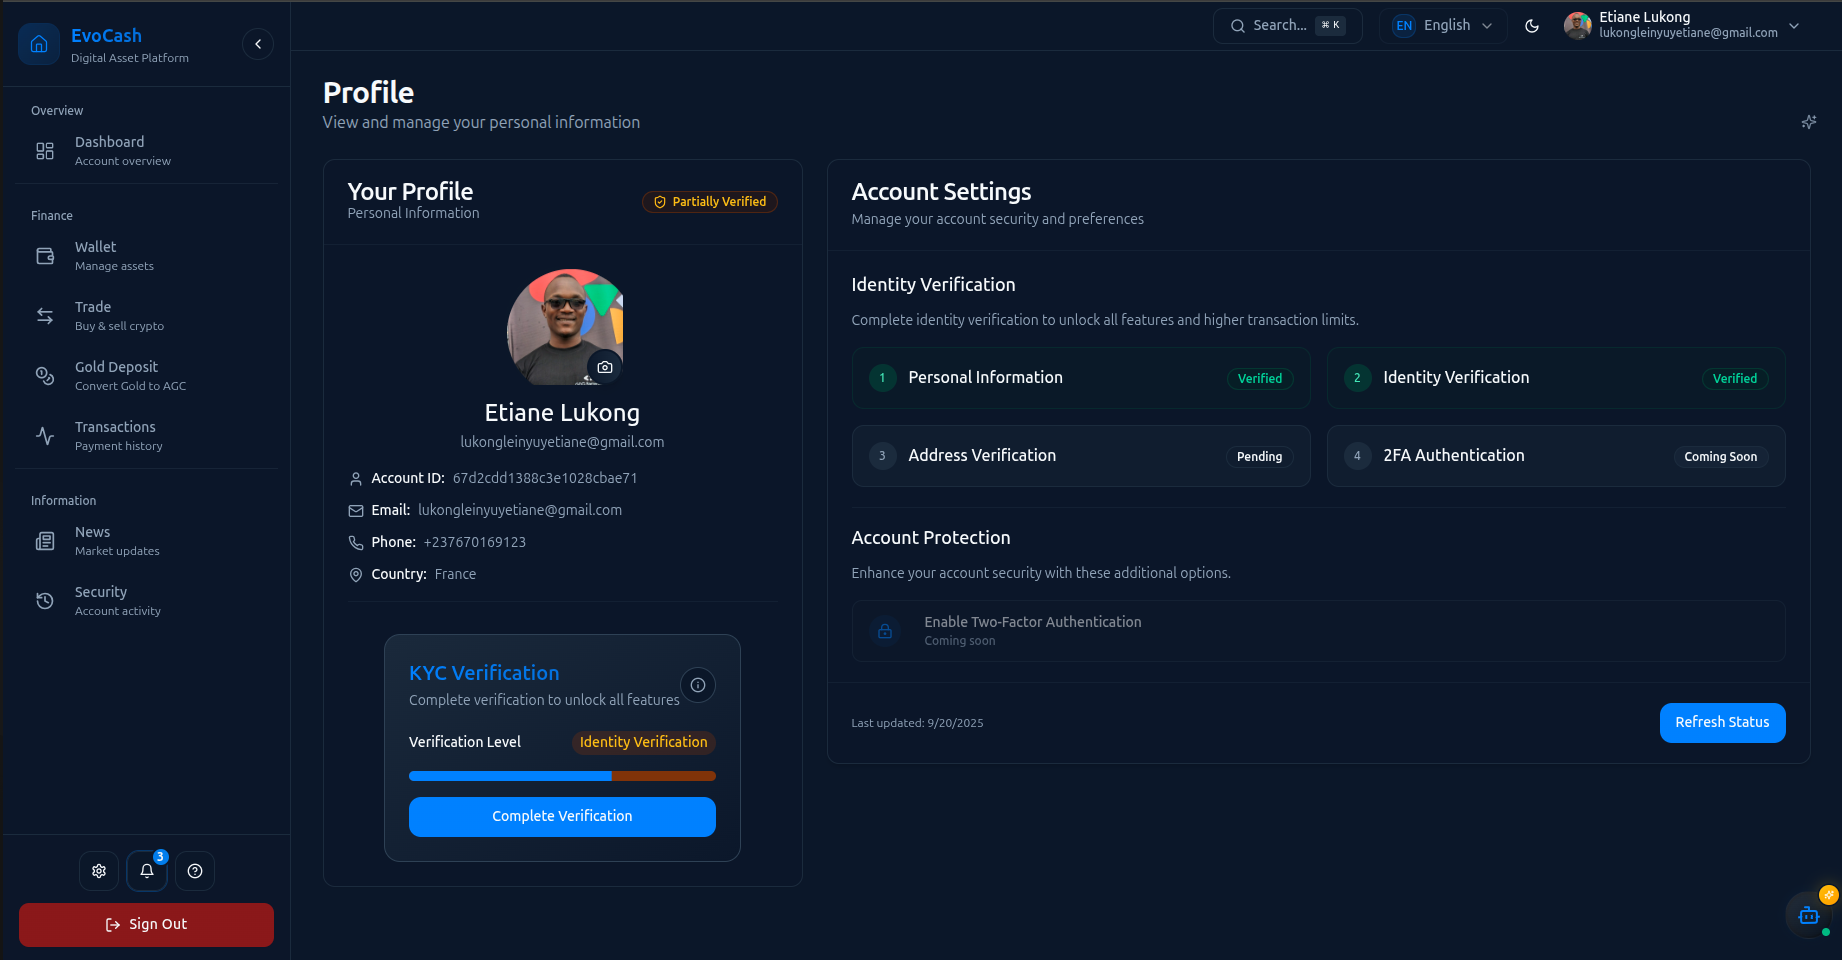Click the Search input field
Screen dimensions: 1842x960
tap(1287, 25)
